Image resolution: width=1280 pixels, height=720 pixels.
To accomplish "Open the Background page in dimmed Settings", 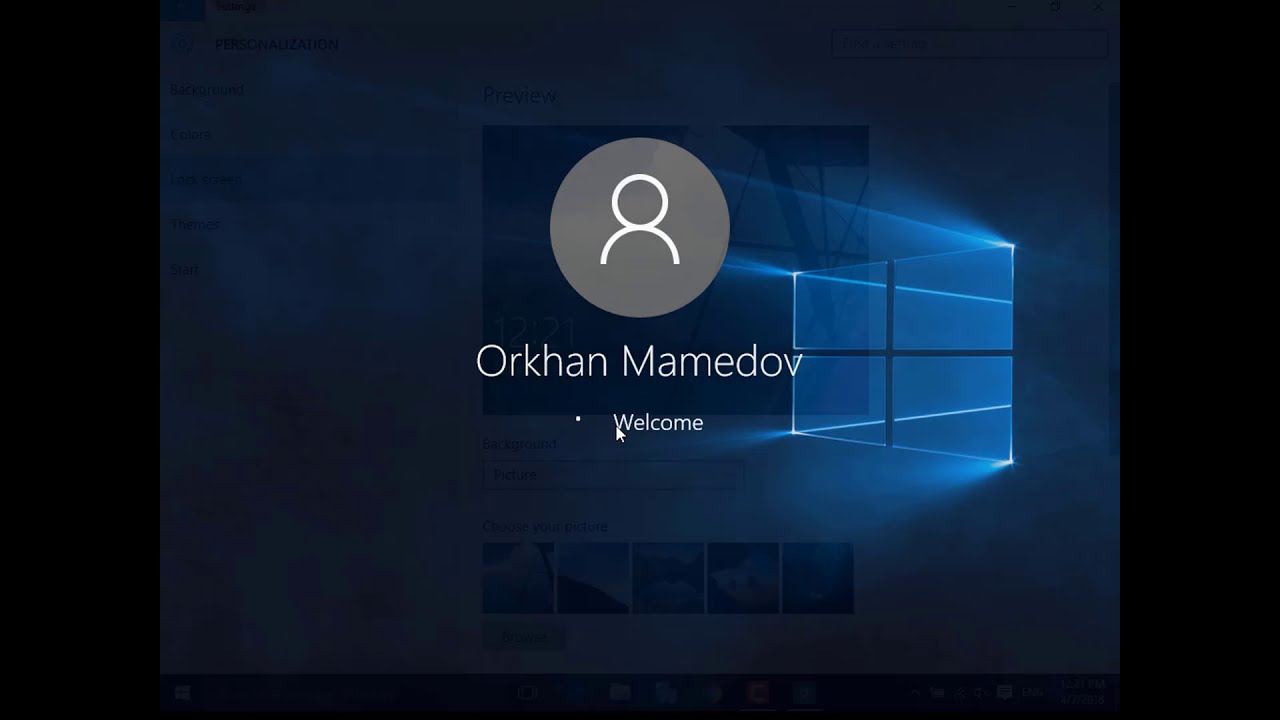I will point(207,89).
